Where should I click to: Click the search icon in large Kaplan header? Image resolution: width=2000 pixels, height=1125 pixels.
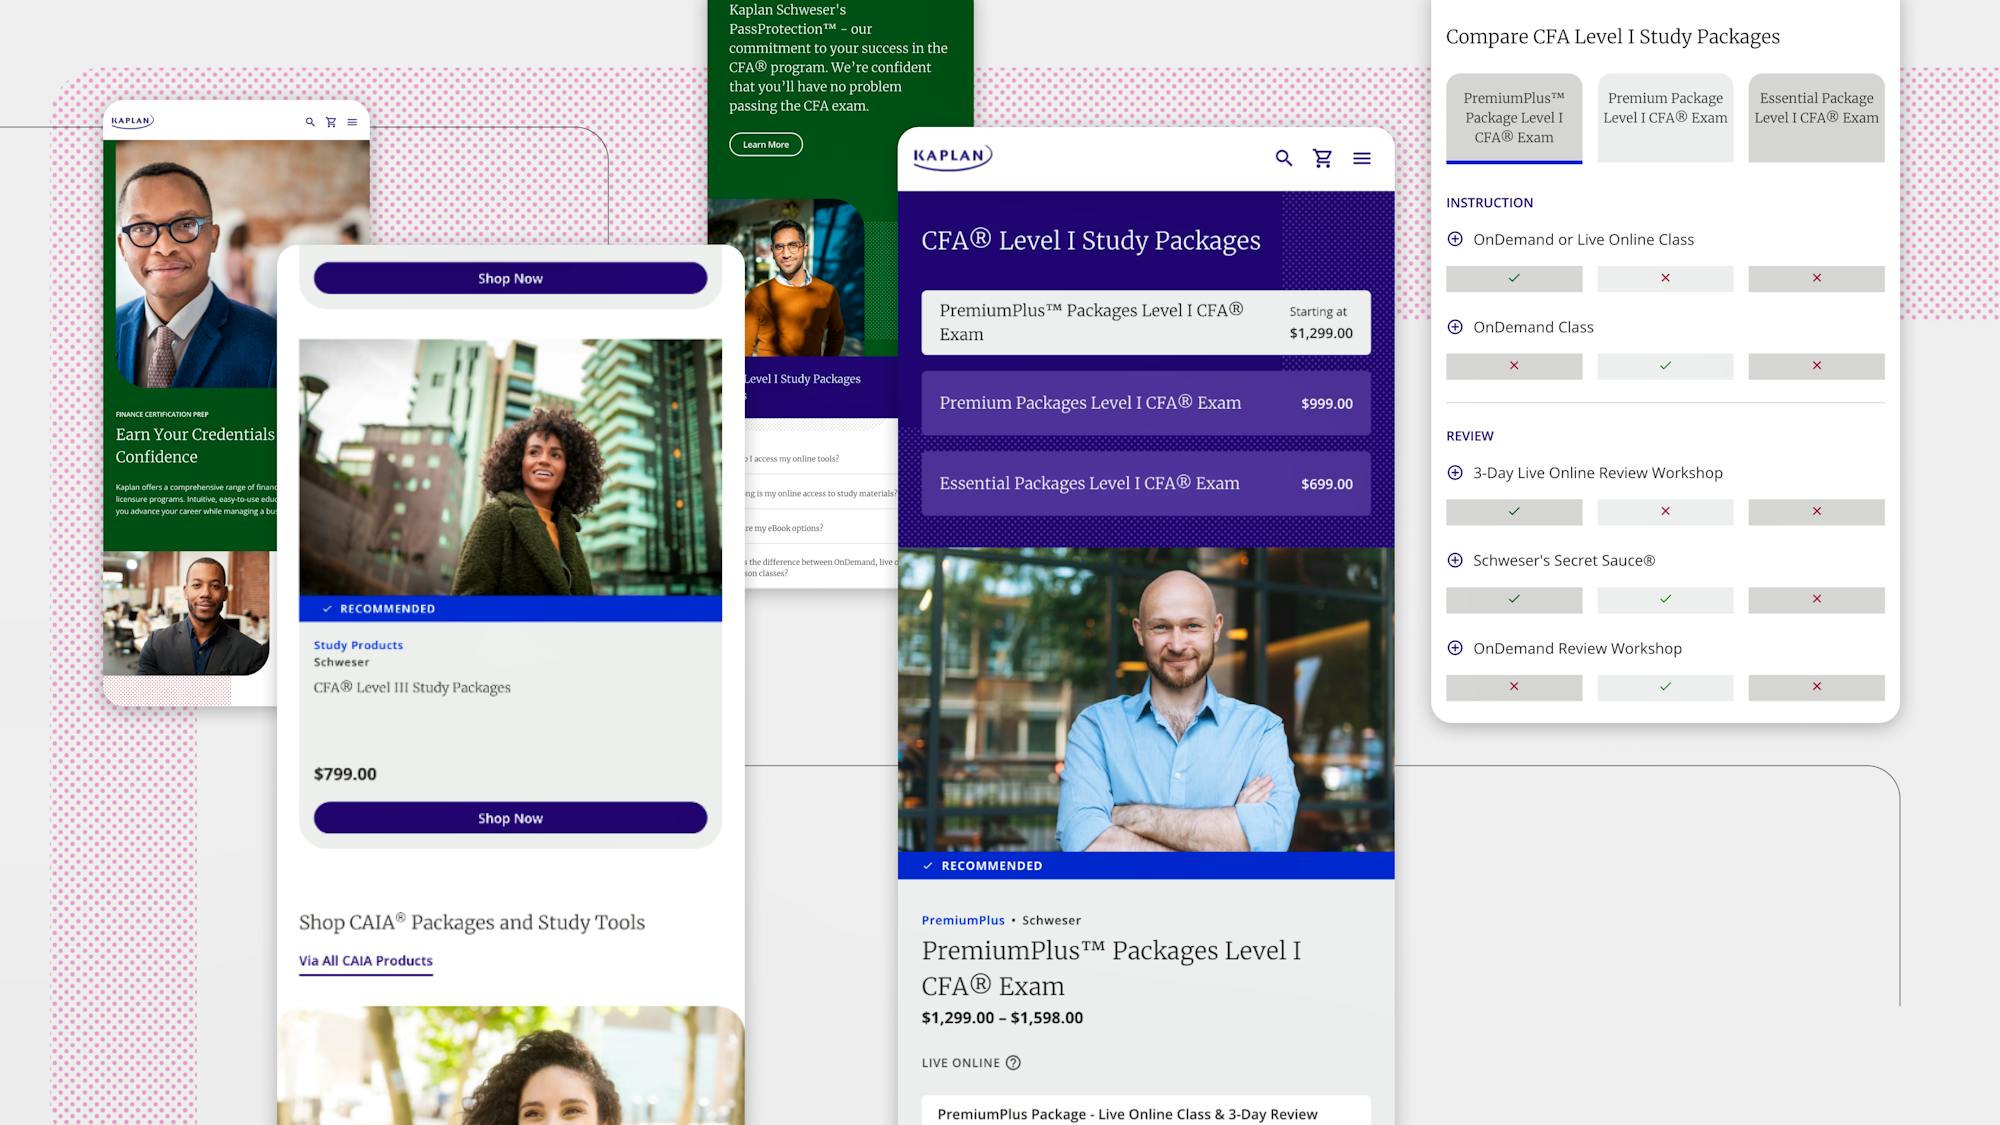1284,158
